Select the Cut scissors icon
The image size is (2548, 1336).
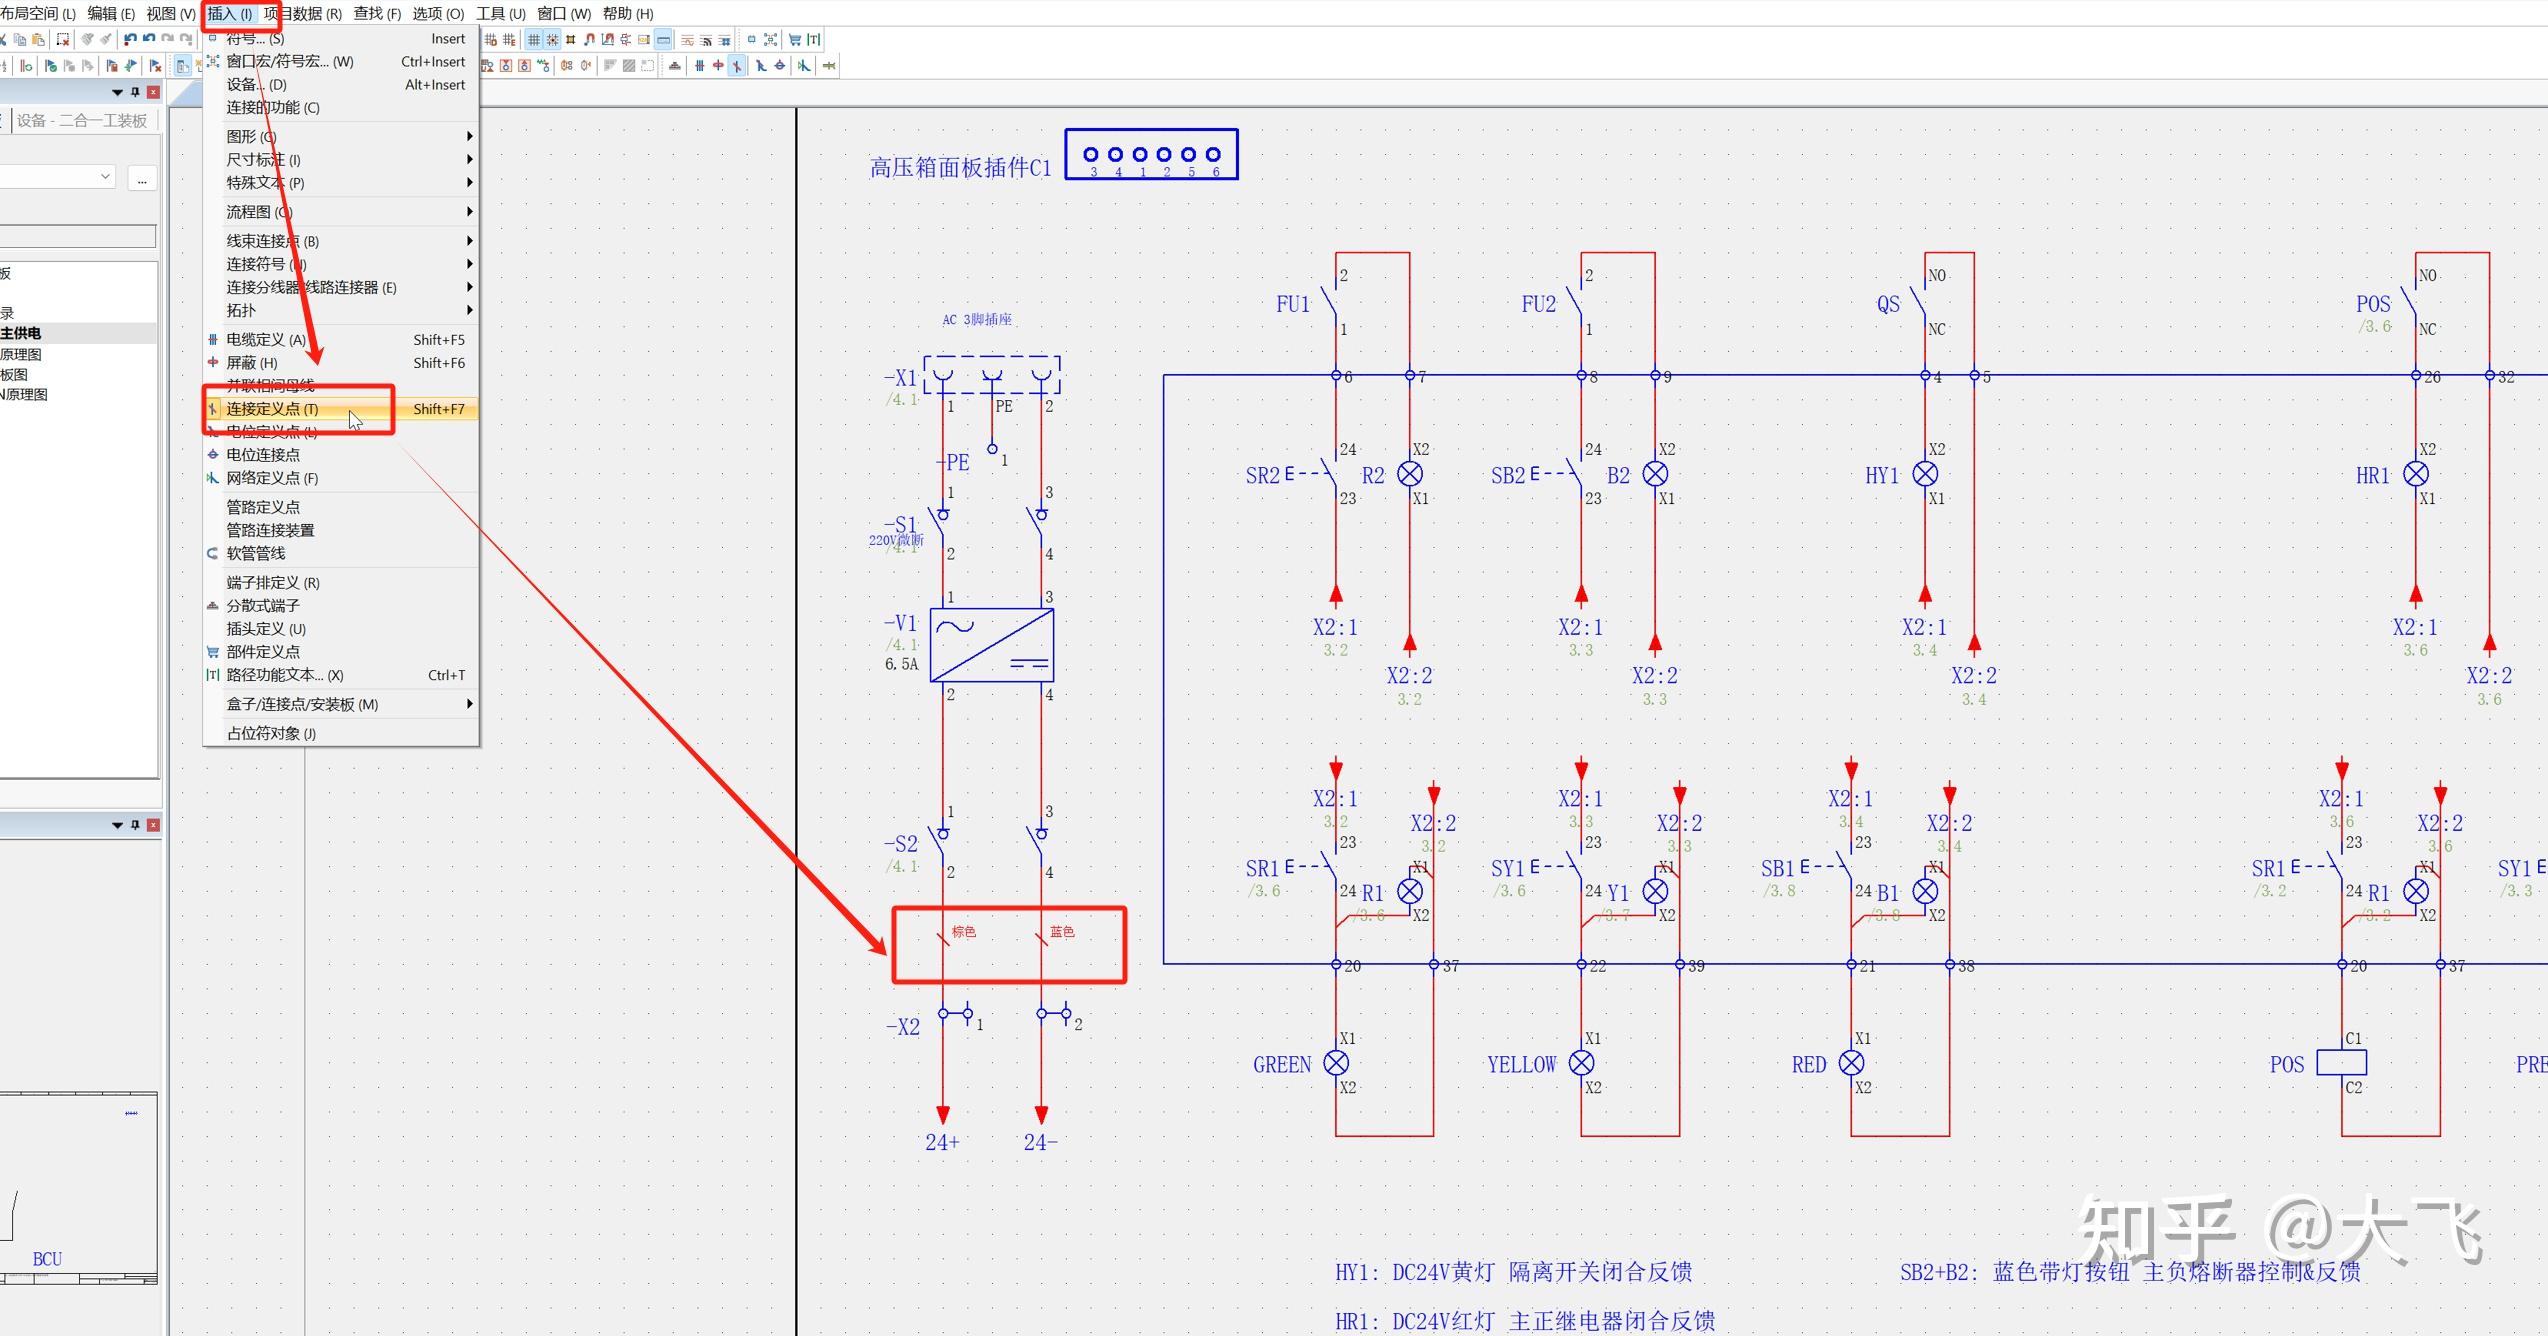4,40
